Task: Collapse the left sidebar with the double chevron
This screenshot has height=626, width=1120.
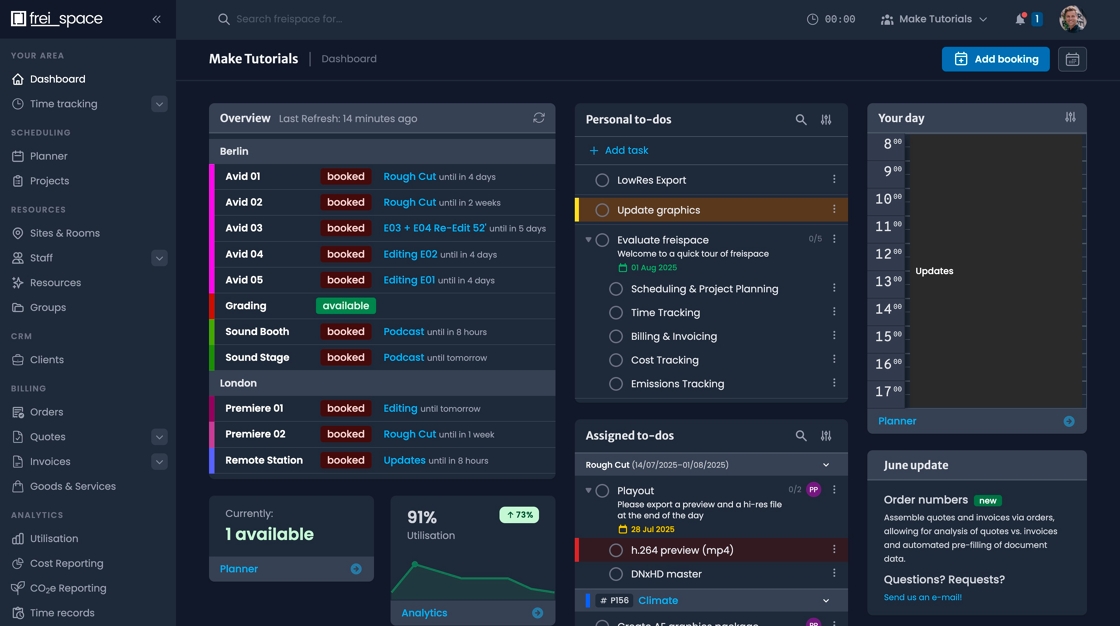Action: 156,18
